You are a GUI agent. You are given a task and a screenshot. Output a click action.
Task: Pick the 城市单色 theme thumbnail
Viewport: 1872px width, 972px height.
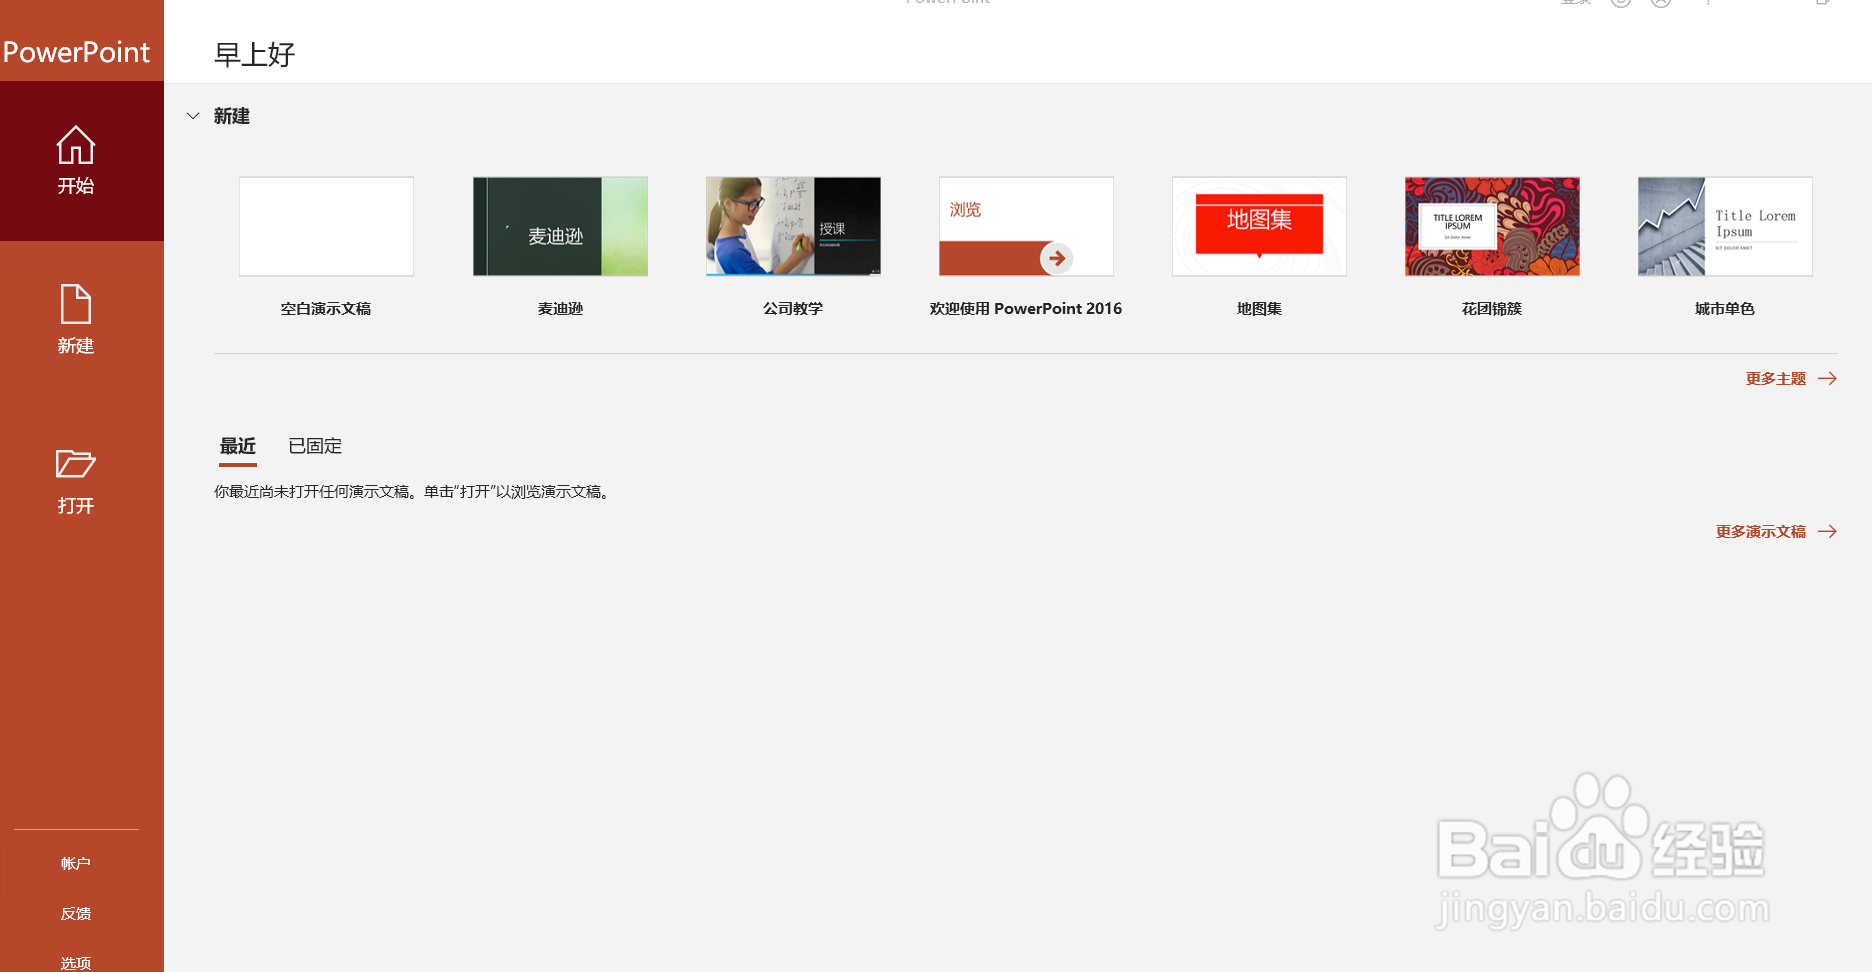point(1725,226)
